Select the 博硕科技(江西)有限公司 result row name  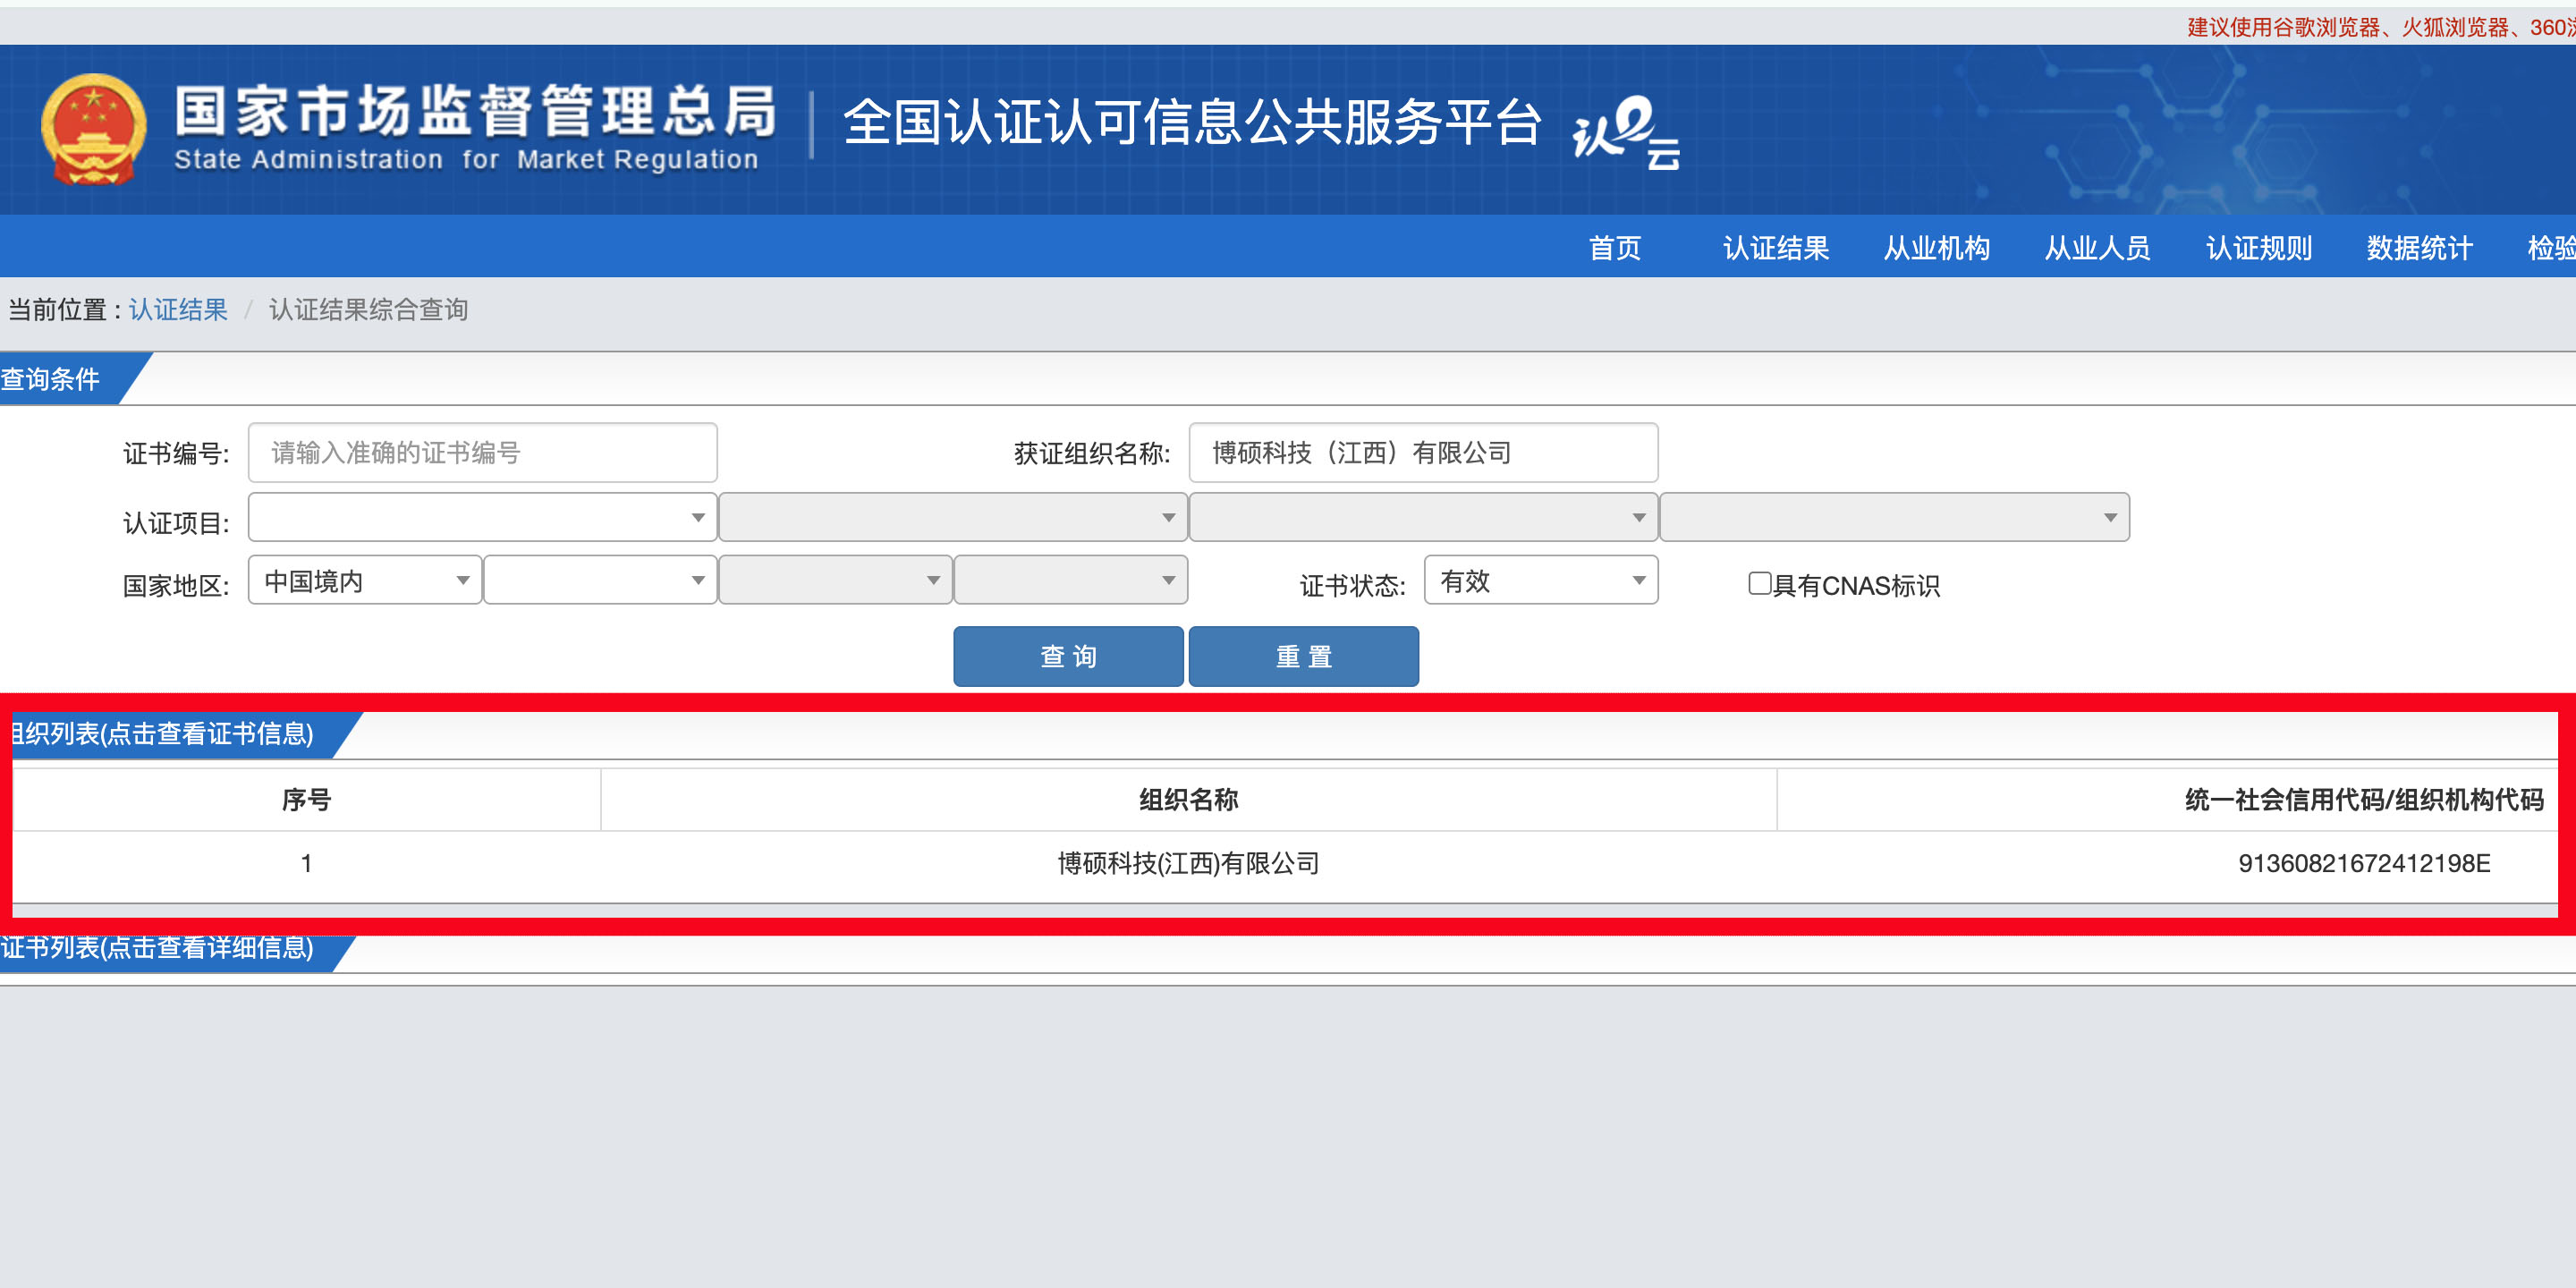(x=1188, y=863)
